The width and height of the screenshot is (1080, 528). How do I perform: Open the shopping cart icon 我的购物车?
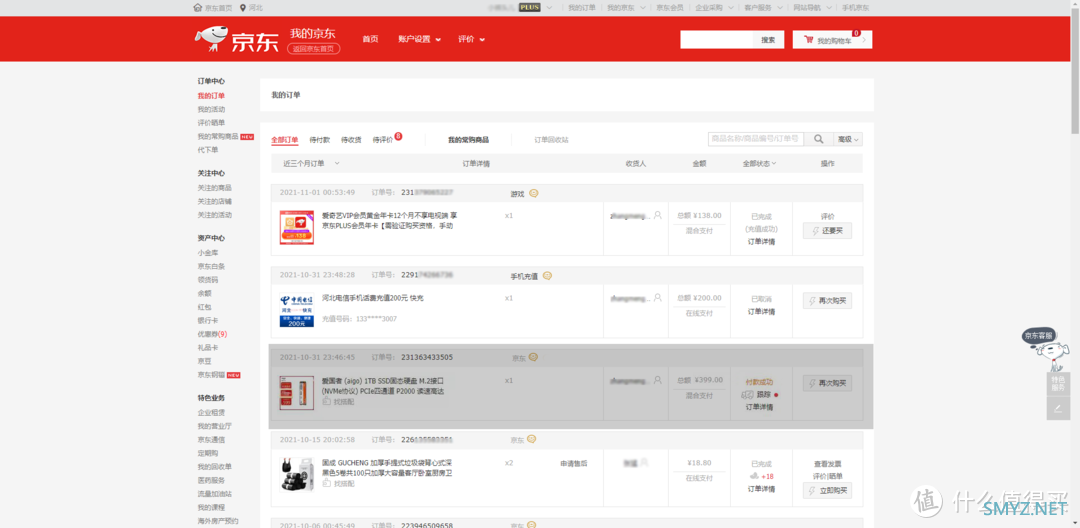809,41
